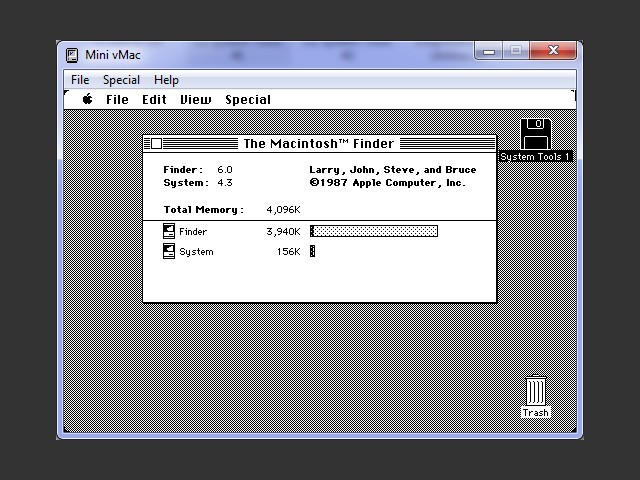Click the Finder memory size 3,940K
This screenshot has height=480, width=640.
coord(283,232)
